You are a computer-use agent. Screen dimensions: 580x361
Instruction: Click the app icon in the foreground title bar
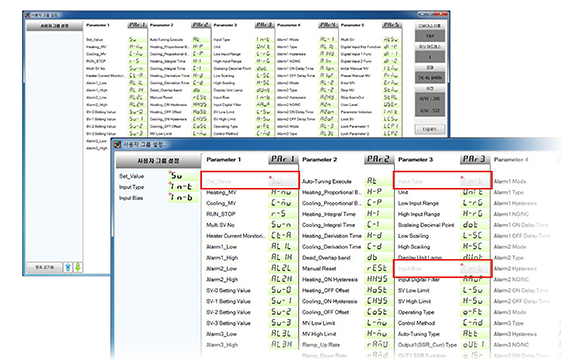[118, 144]
